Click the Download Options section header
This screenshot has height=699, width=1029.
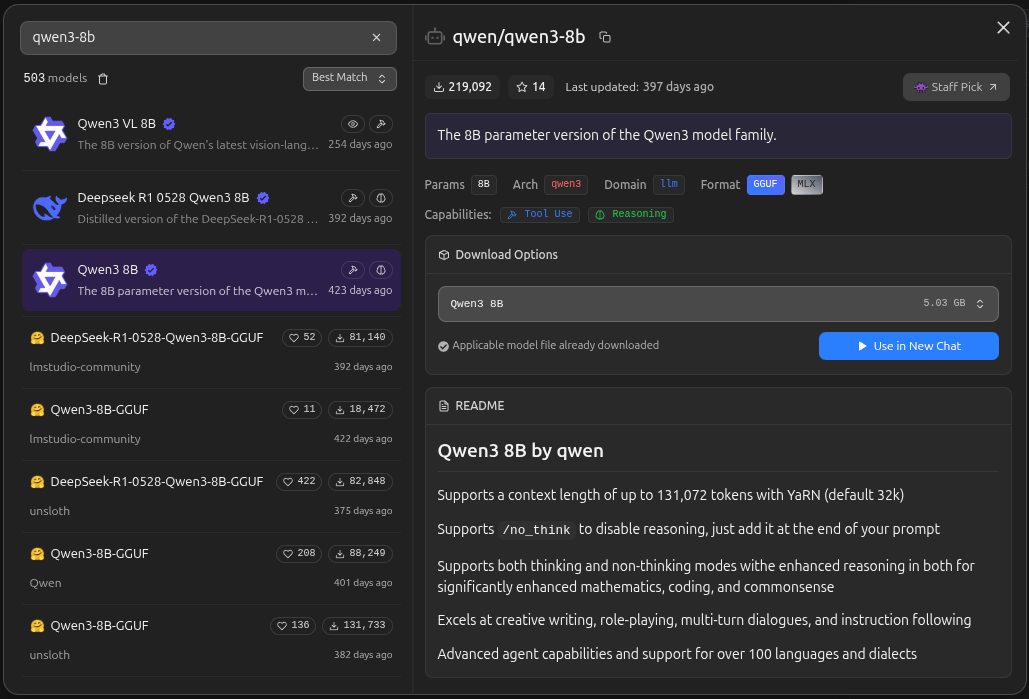718,255
